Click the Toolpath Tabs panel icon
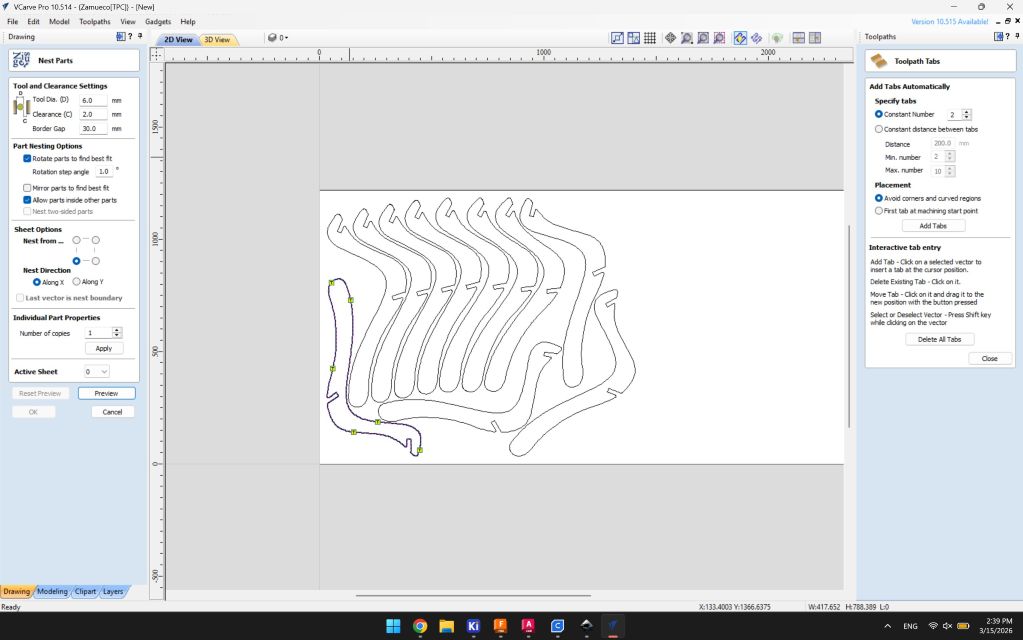 tap(878, 60)
